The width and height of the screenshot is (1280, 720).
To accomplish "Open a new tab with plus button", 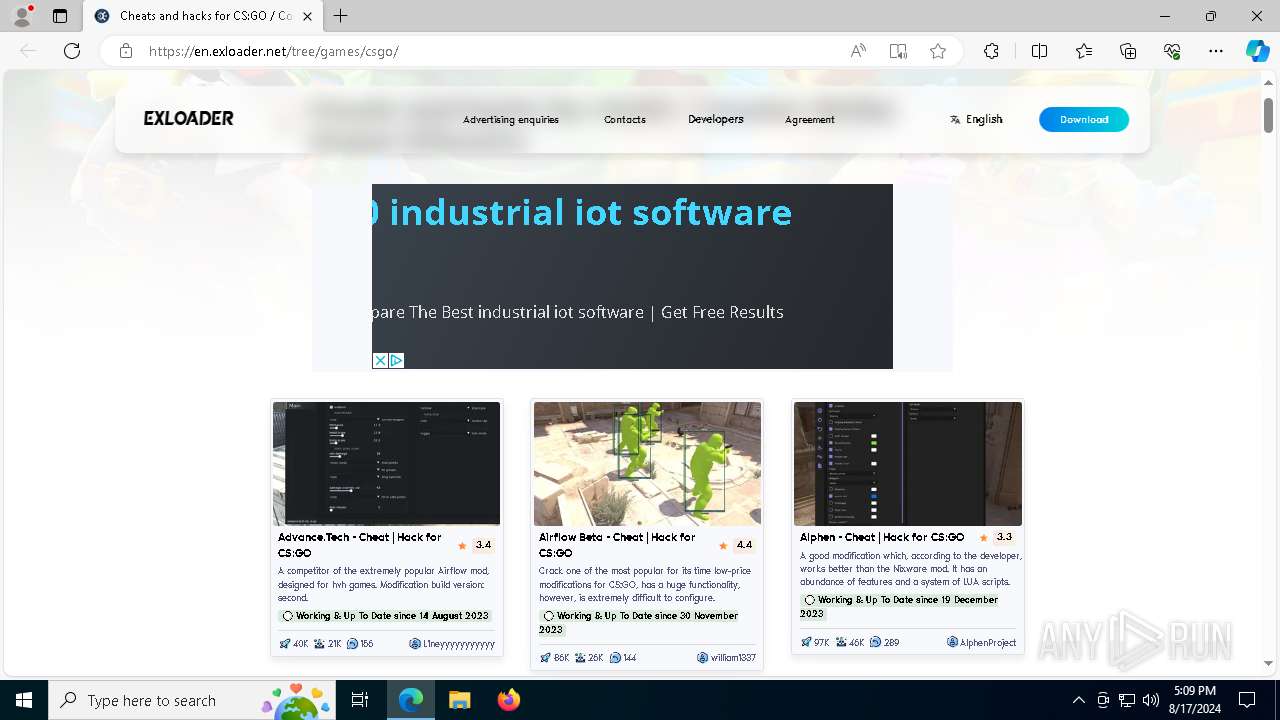I will click(341, 16).
